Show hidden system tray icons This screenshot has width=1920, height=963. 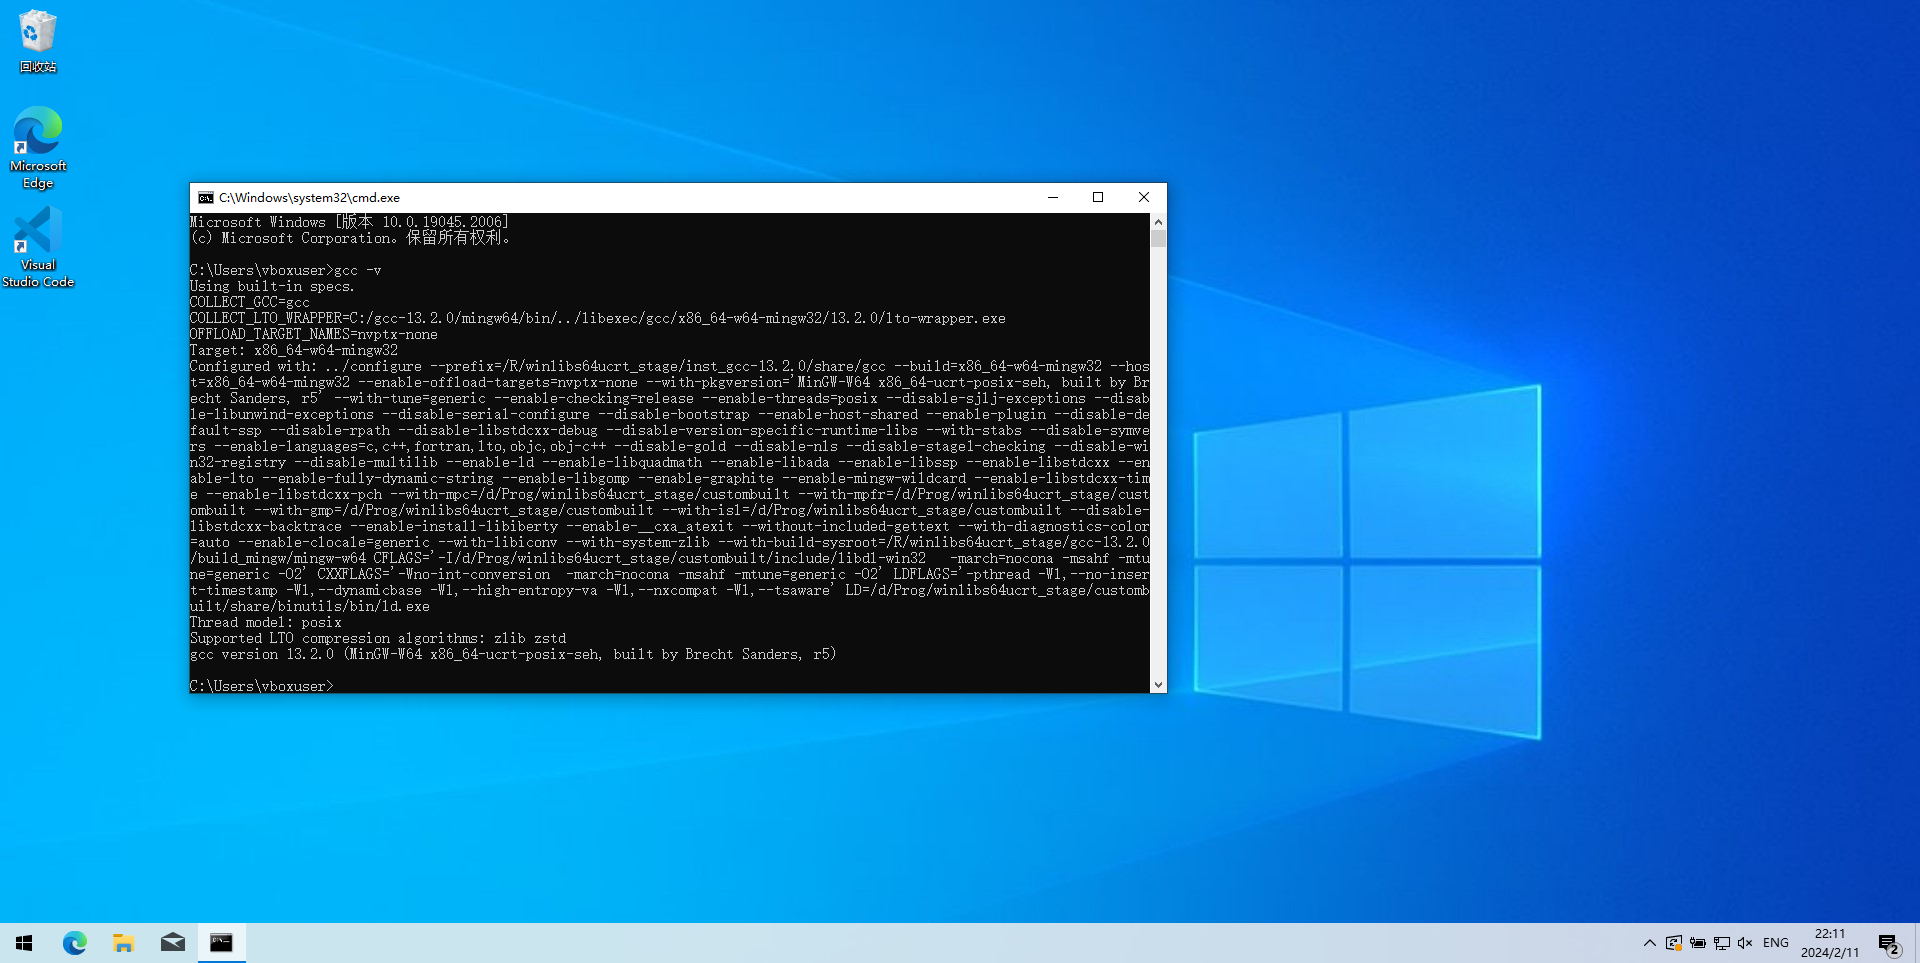1650,943
